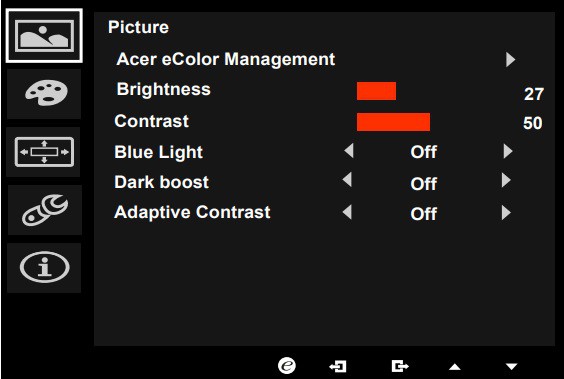Select the Brightness menu item
Screen dimensions: 564x379
(x=164, y=89)
